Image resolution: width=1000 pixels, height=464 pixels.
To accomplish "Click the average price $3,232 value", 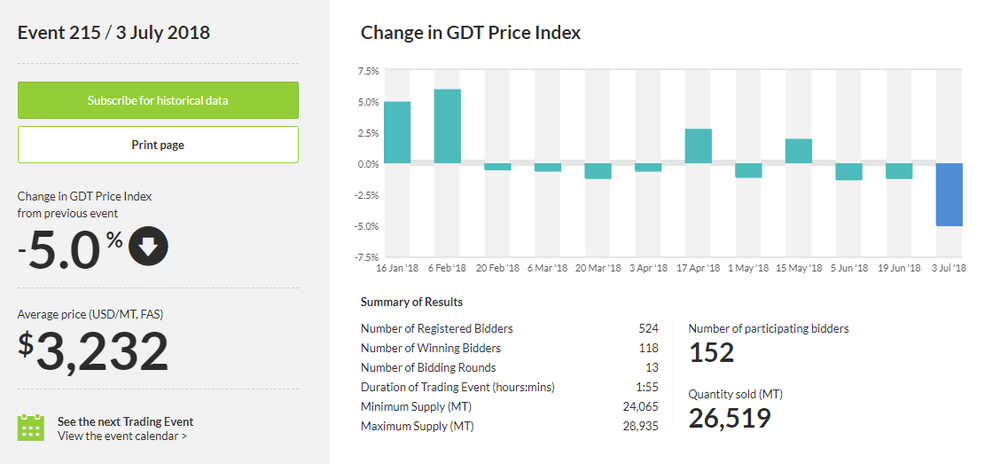I will coord(94,352).
